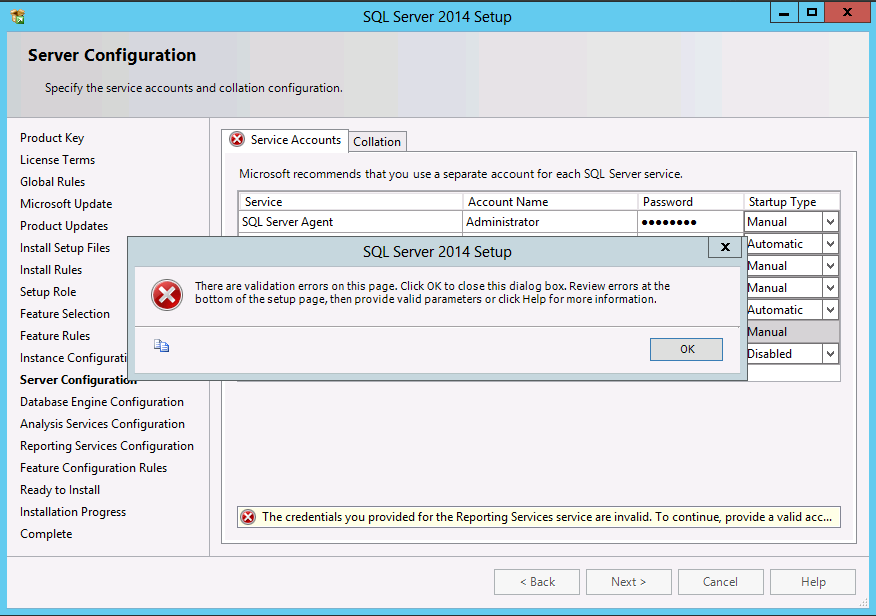Select Product Updates in the setup steps list
The height and width of the screenshot is (616, 876).
point(64,226)
